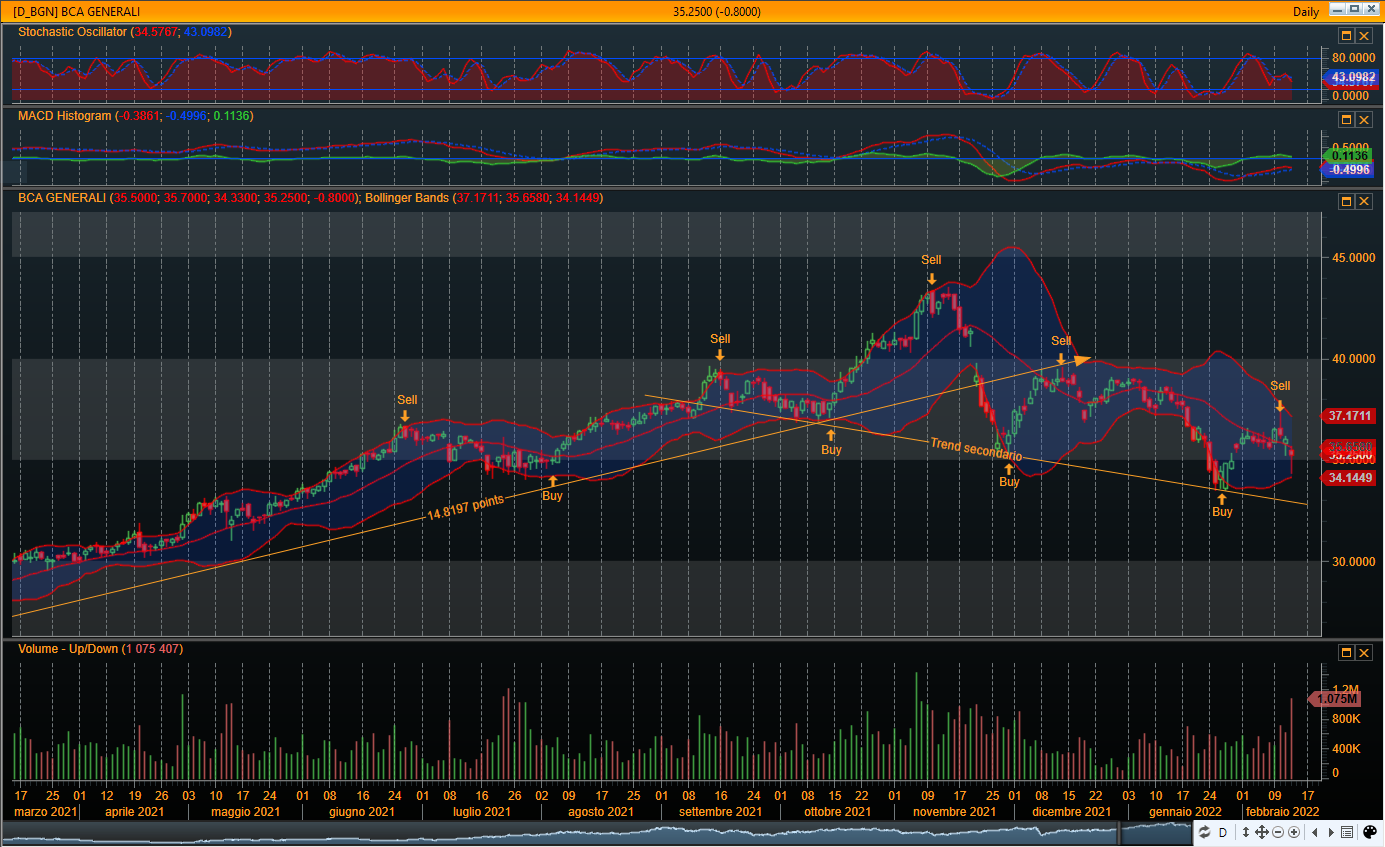Select the 'Trend secondario' trendline label
The image size is (1385, 847).
[976, 449]
